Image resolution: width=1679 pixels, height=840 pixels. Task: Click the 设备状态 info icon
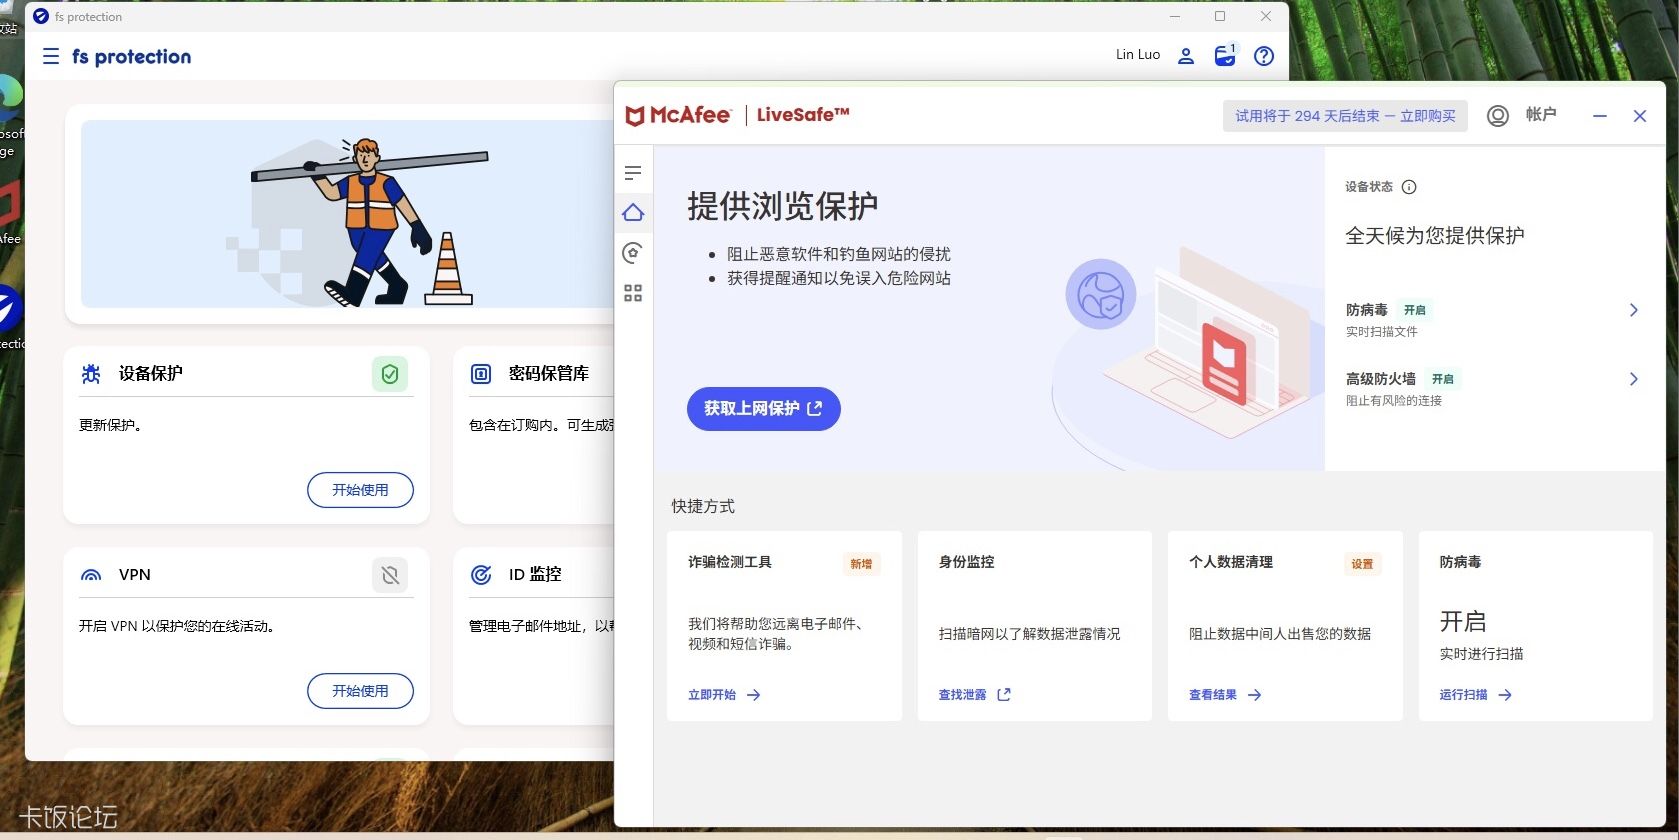pyautogui.click(x=1409, y=187)
